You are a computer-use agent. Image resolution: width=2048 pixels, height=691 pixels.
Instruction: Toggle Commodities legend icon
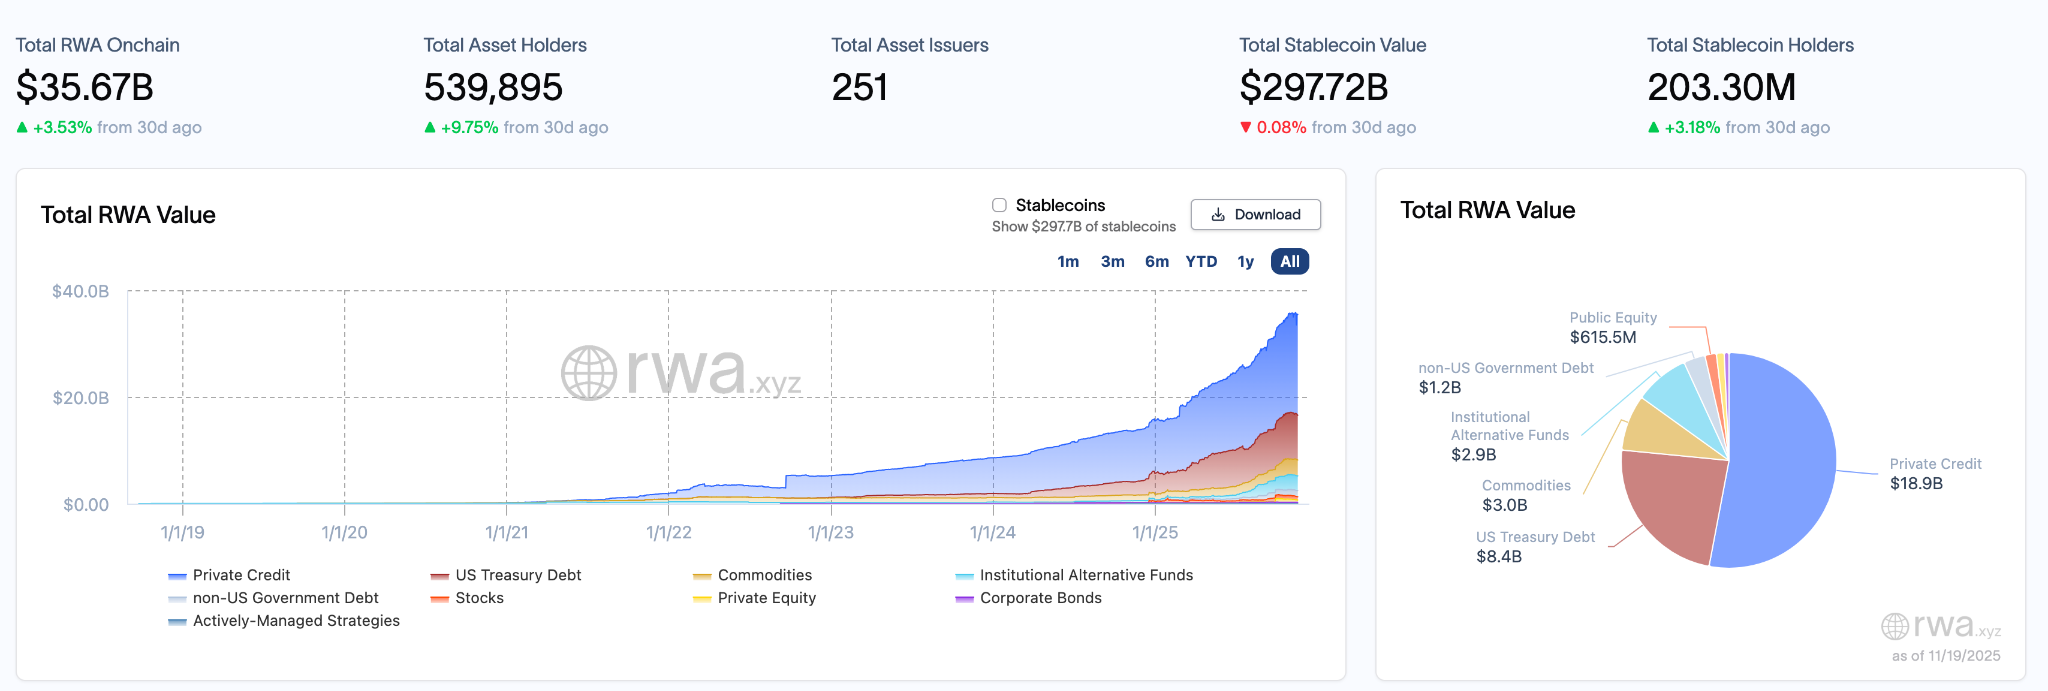point(702,576)
